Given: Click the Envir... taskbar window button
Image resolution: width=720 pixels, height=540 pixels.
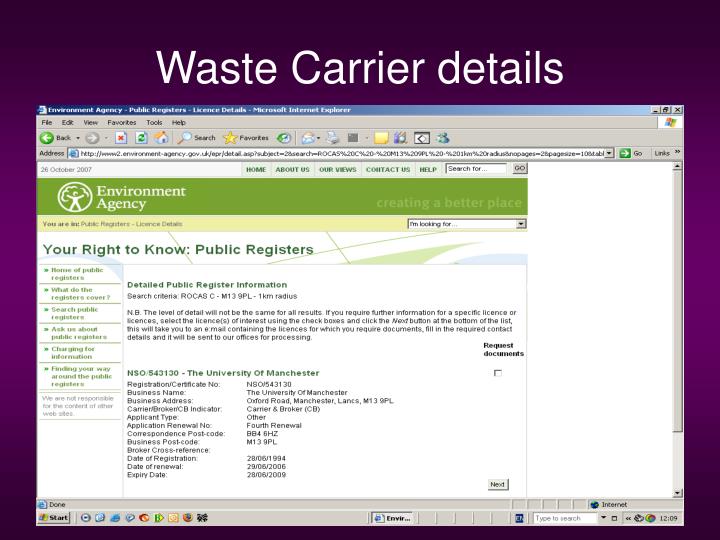Looking at the screenshot, I should tap(393, 518).
